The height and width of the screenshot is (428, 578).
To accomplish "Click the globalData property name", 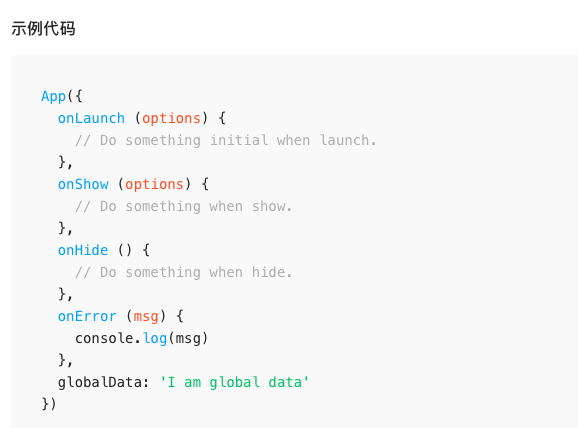I will 100,382.
